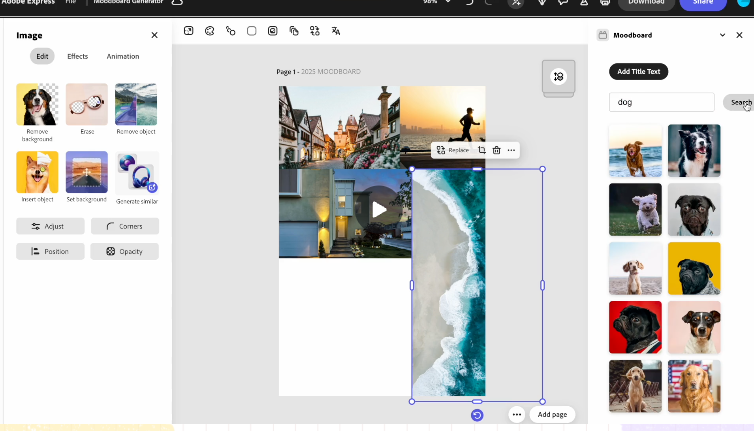
Task: Open the Opacity control
Action: [x=125, y=251]
